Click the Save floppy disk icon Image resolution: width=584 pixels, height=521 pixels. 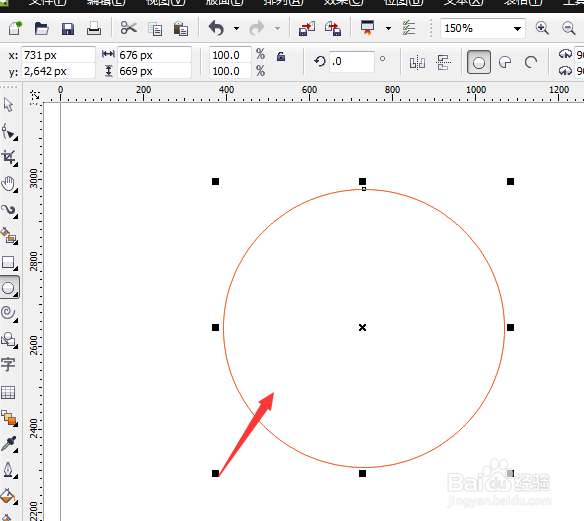pos(68,29)
